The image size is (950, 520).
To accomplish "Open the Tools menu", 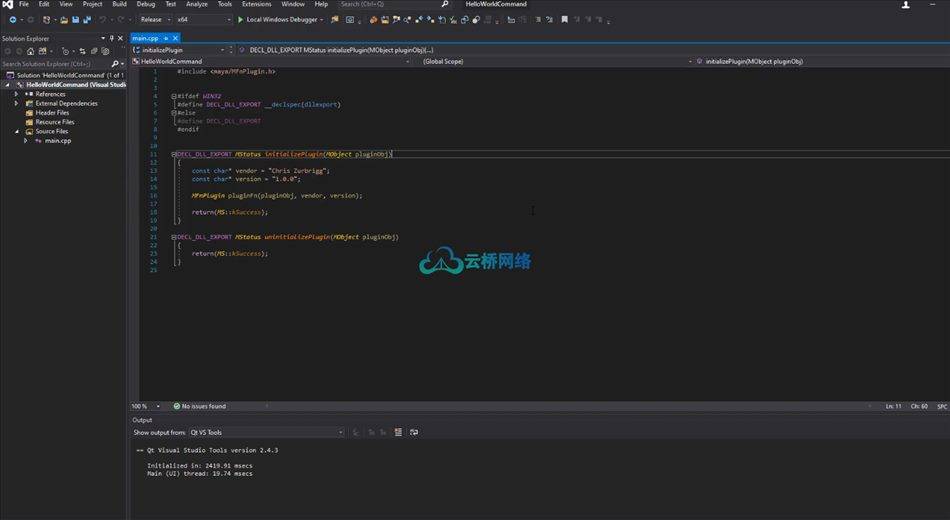I will pos(225,4).
